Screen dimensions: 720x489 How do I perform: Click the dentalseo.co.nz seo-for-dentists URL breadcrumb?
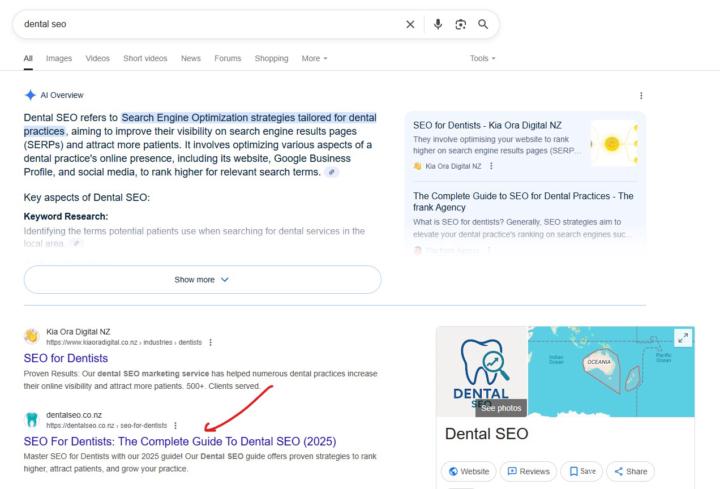pyautogui.click(x=107, y=426)
